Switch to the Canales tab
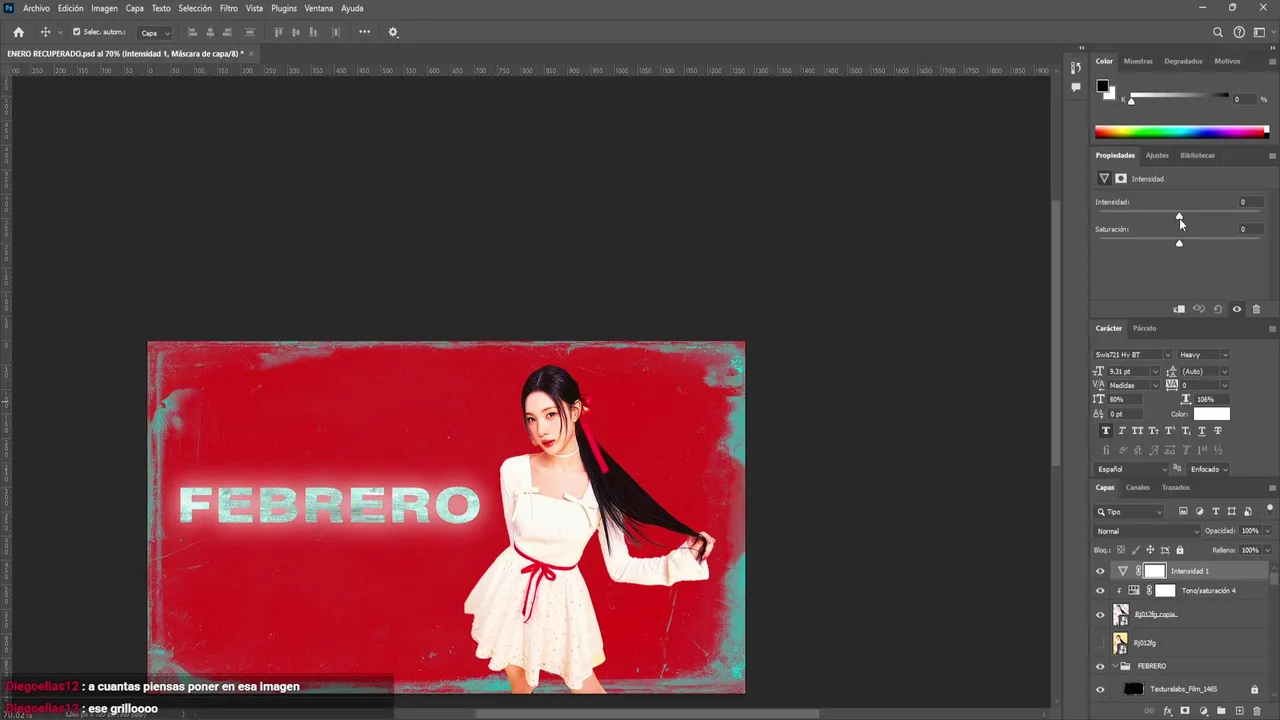This screenshot has height=720, width=1280. click(x=1138, y=488)
